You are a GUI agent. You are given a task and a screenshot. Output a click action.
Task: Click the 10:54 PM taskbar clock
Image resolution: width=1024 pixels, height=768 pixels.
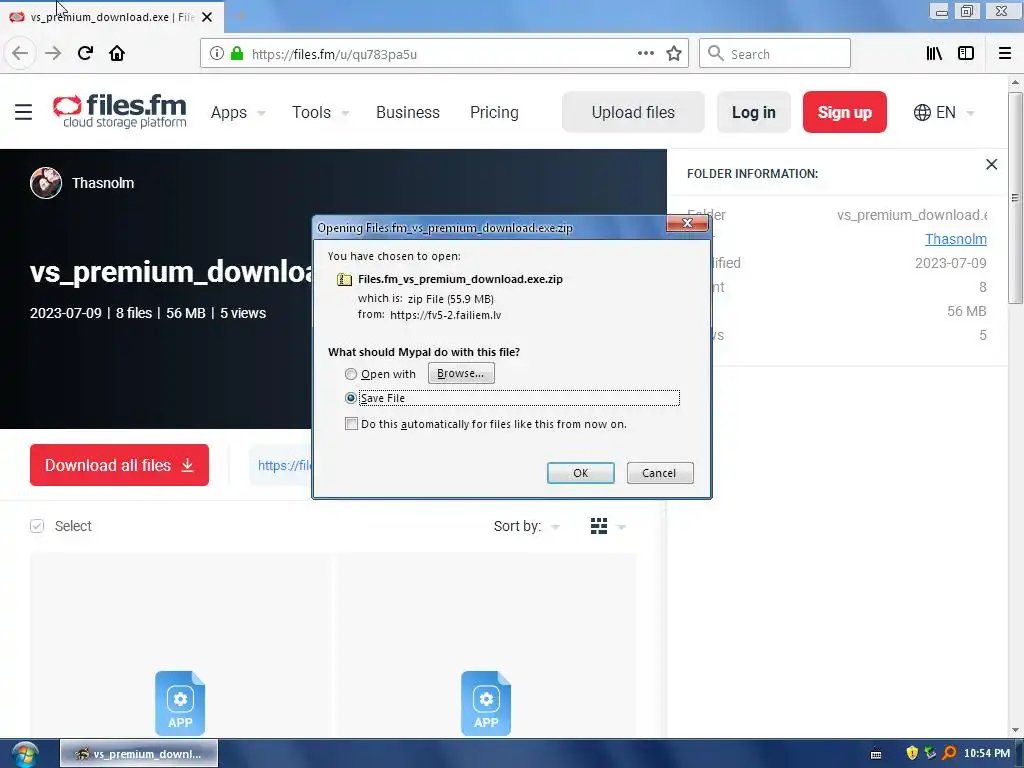click(987, 754)
